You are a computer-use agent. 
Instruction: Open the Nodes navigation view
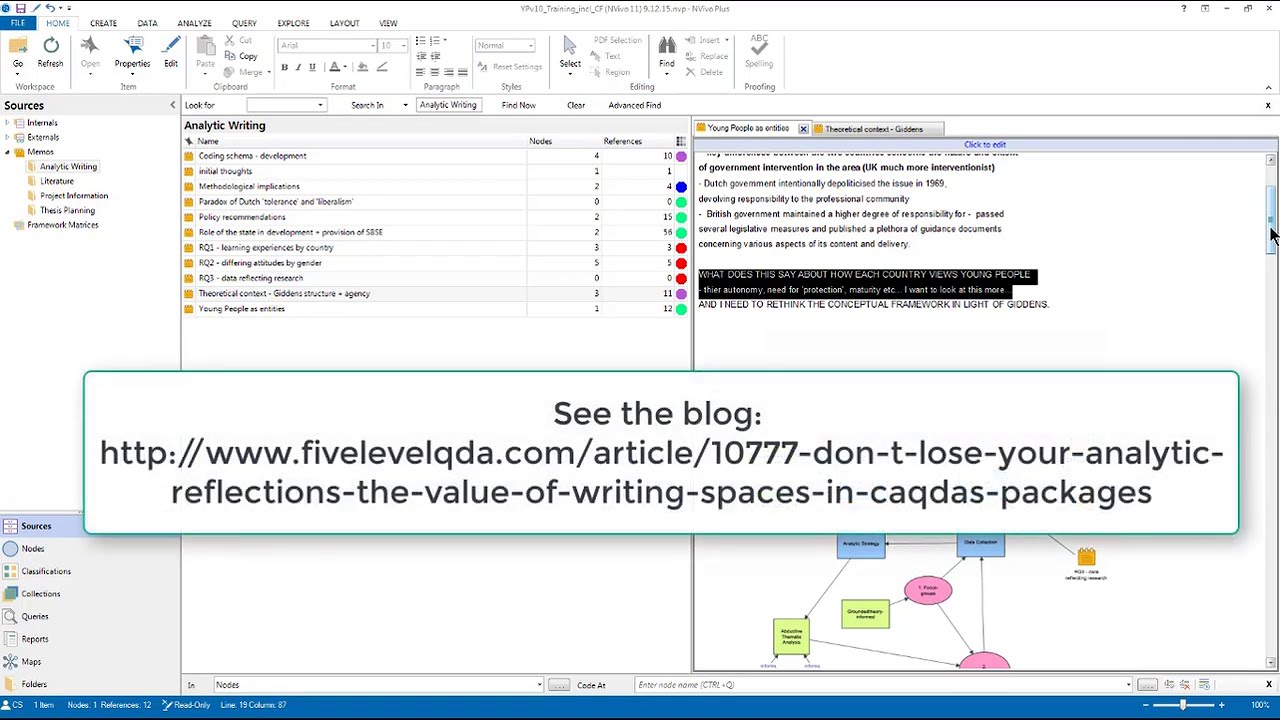pos(33,548)
